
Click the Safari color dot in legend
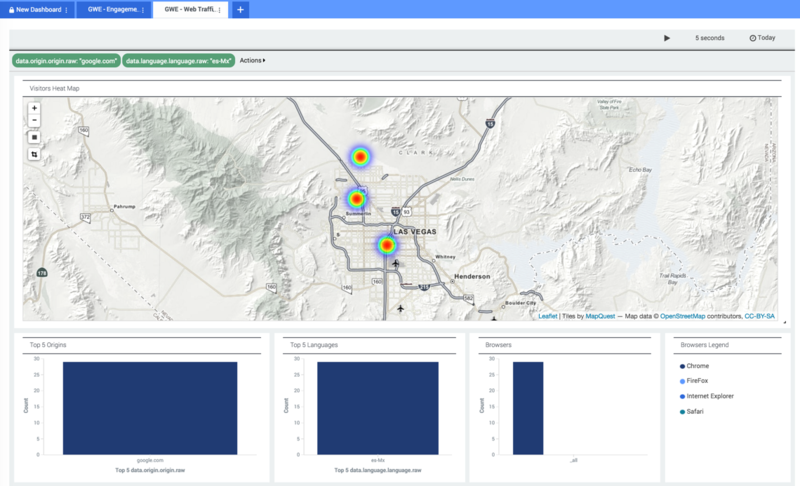(x=681, y=411)
